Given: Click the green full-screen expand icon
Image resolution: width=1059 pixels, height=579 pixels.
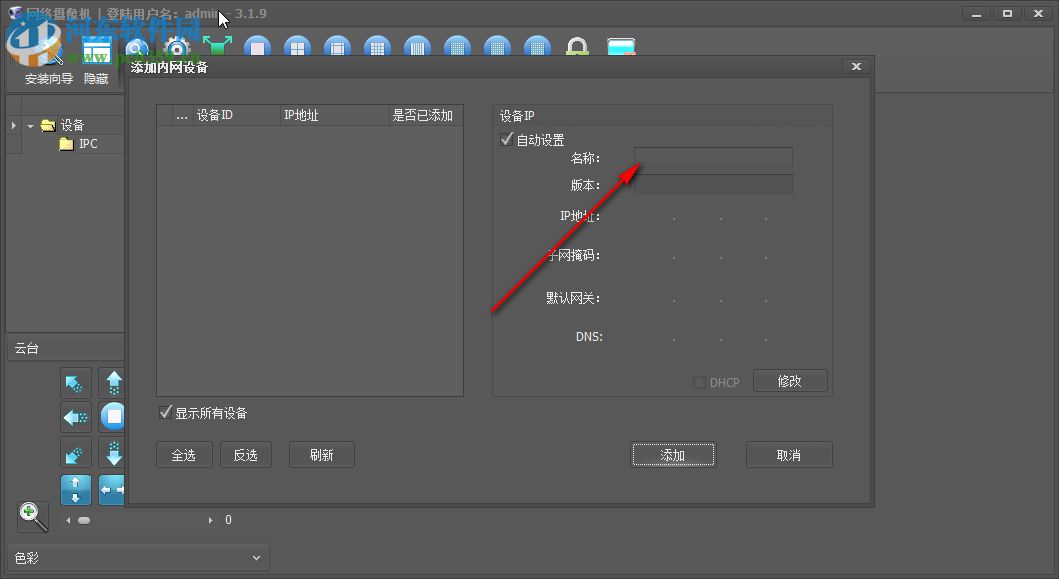Looking at the screenshot, I should pyautogui.click(x=218, y=44).
